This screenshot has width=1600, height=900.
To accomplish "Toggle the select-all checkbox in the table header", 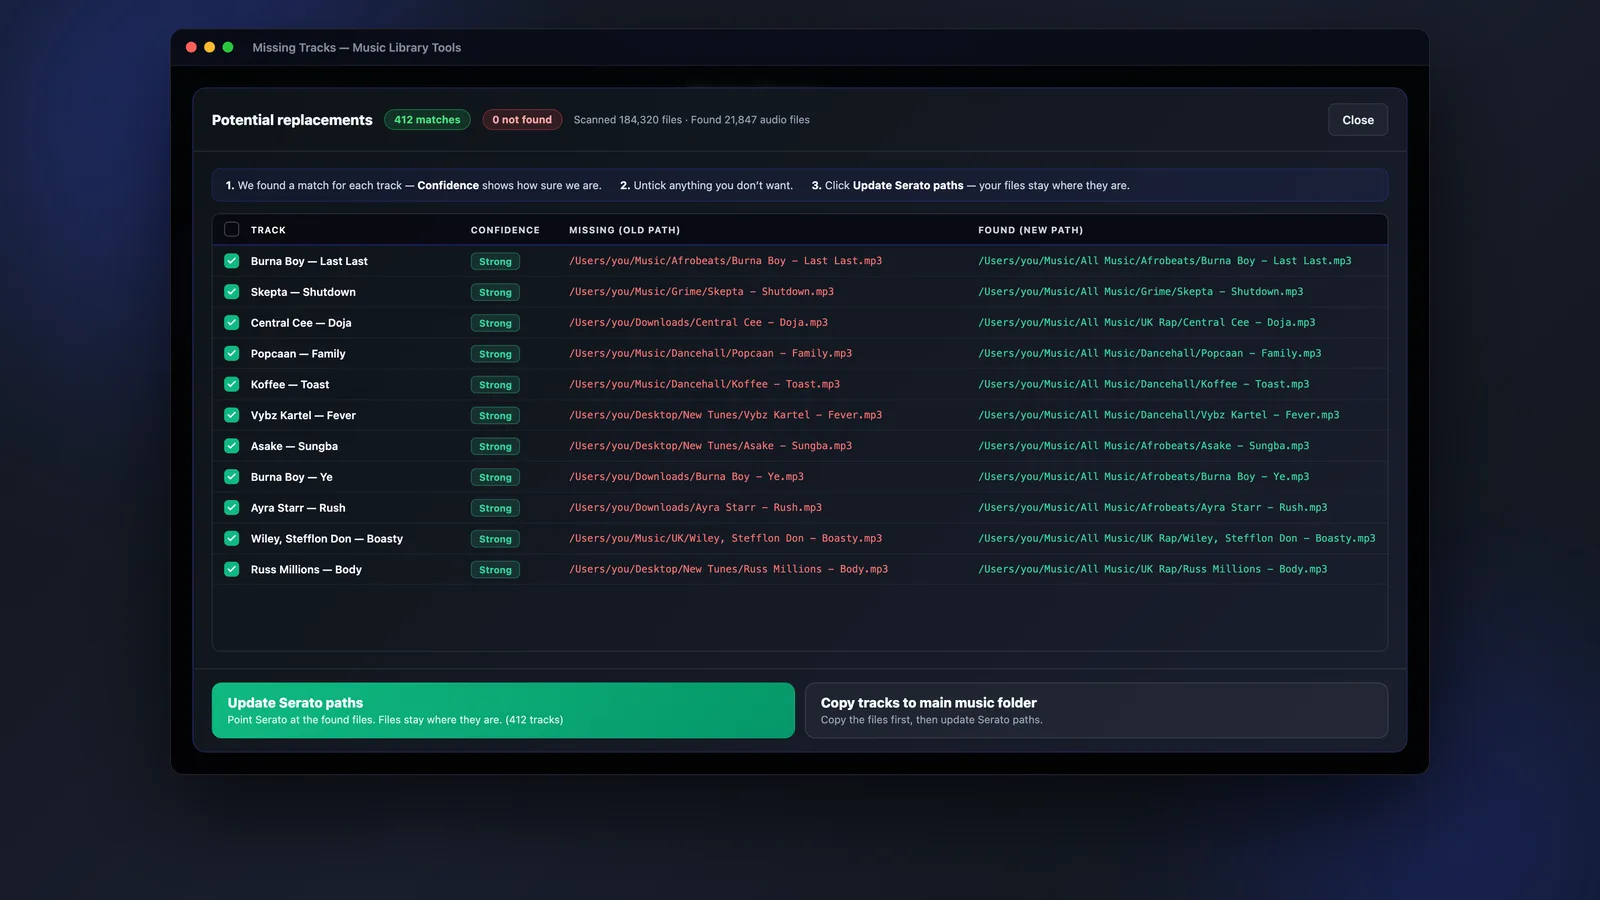I will 232,229.
